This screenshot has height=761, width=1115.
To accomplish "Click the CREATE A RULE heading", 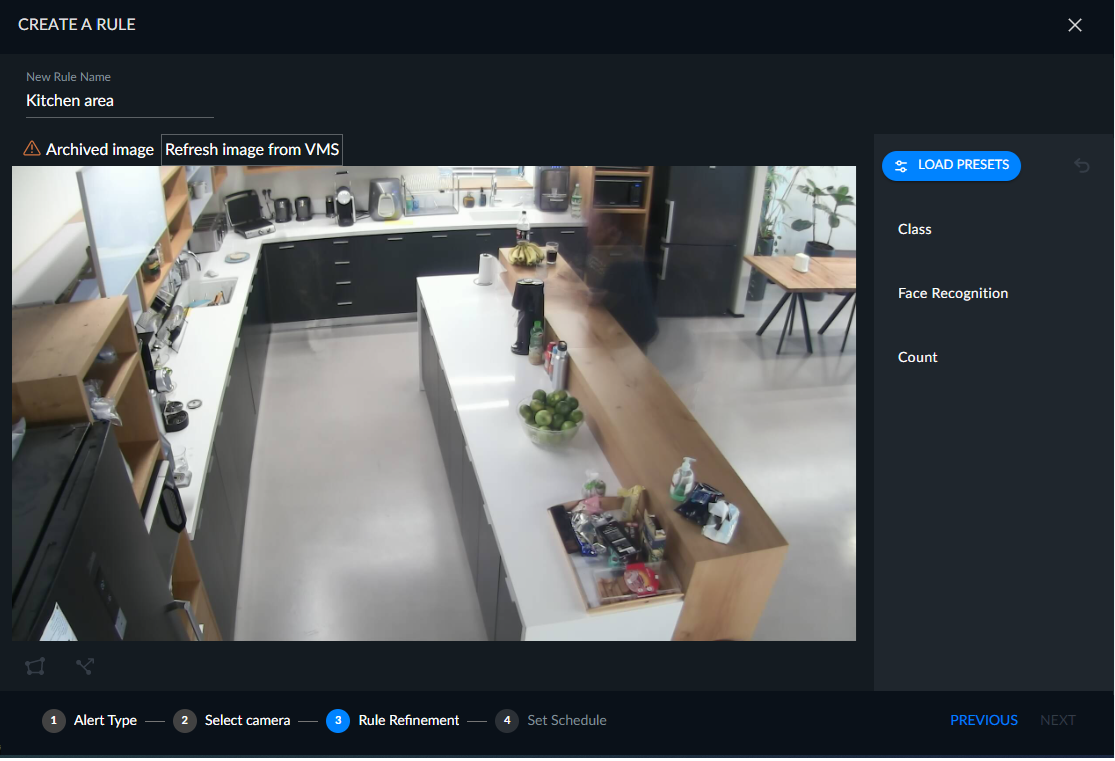I will (x=77, y=24).
